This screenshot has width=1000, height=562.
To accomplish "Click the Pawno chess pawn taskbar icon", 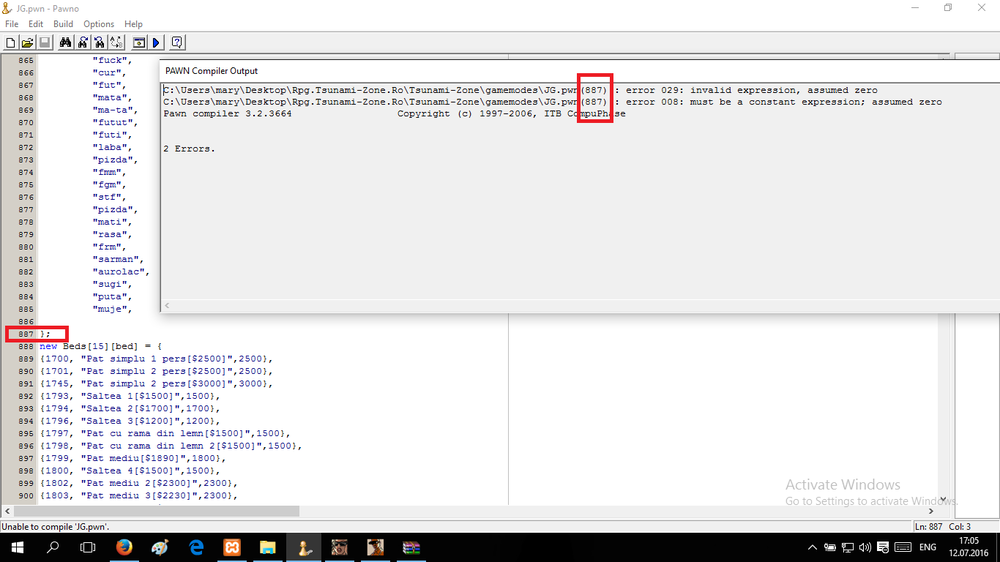I will pos(304,547).
